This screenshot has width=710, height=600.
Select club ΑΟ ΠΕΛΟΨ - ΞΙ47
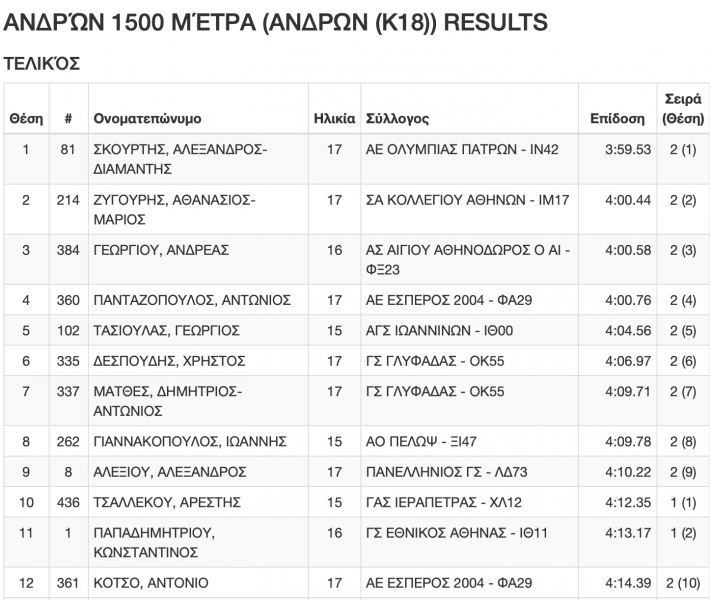[422, 441]
